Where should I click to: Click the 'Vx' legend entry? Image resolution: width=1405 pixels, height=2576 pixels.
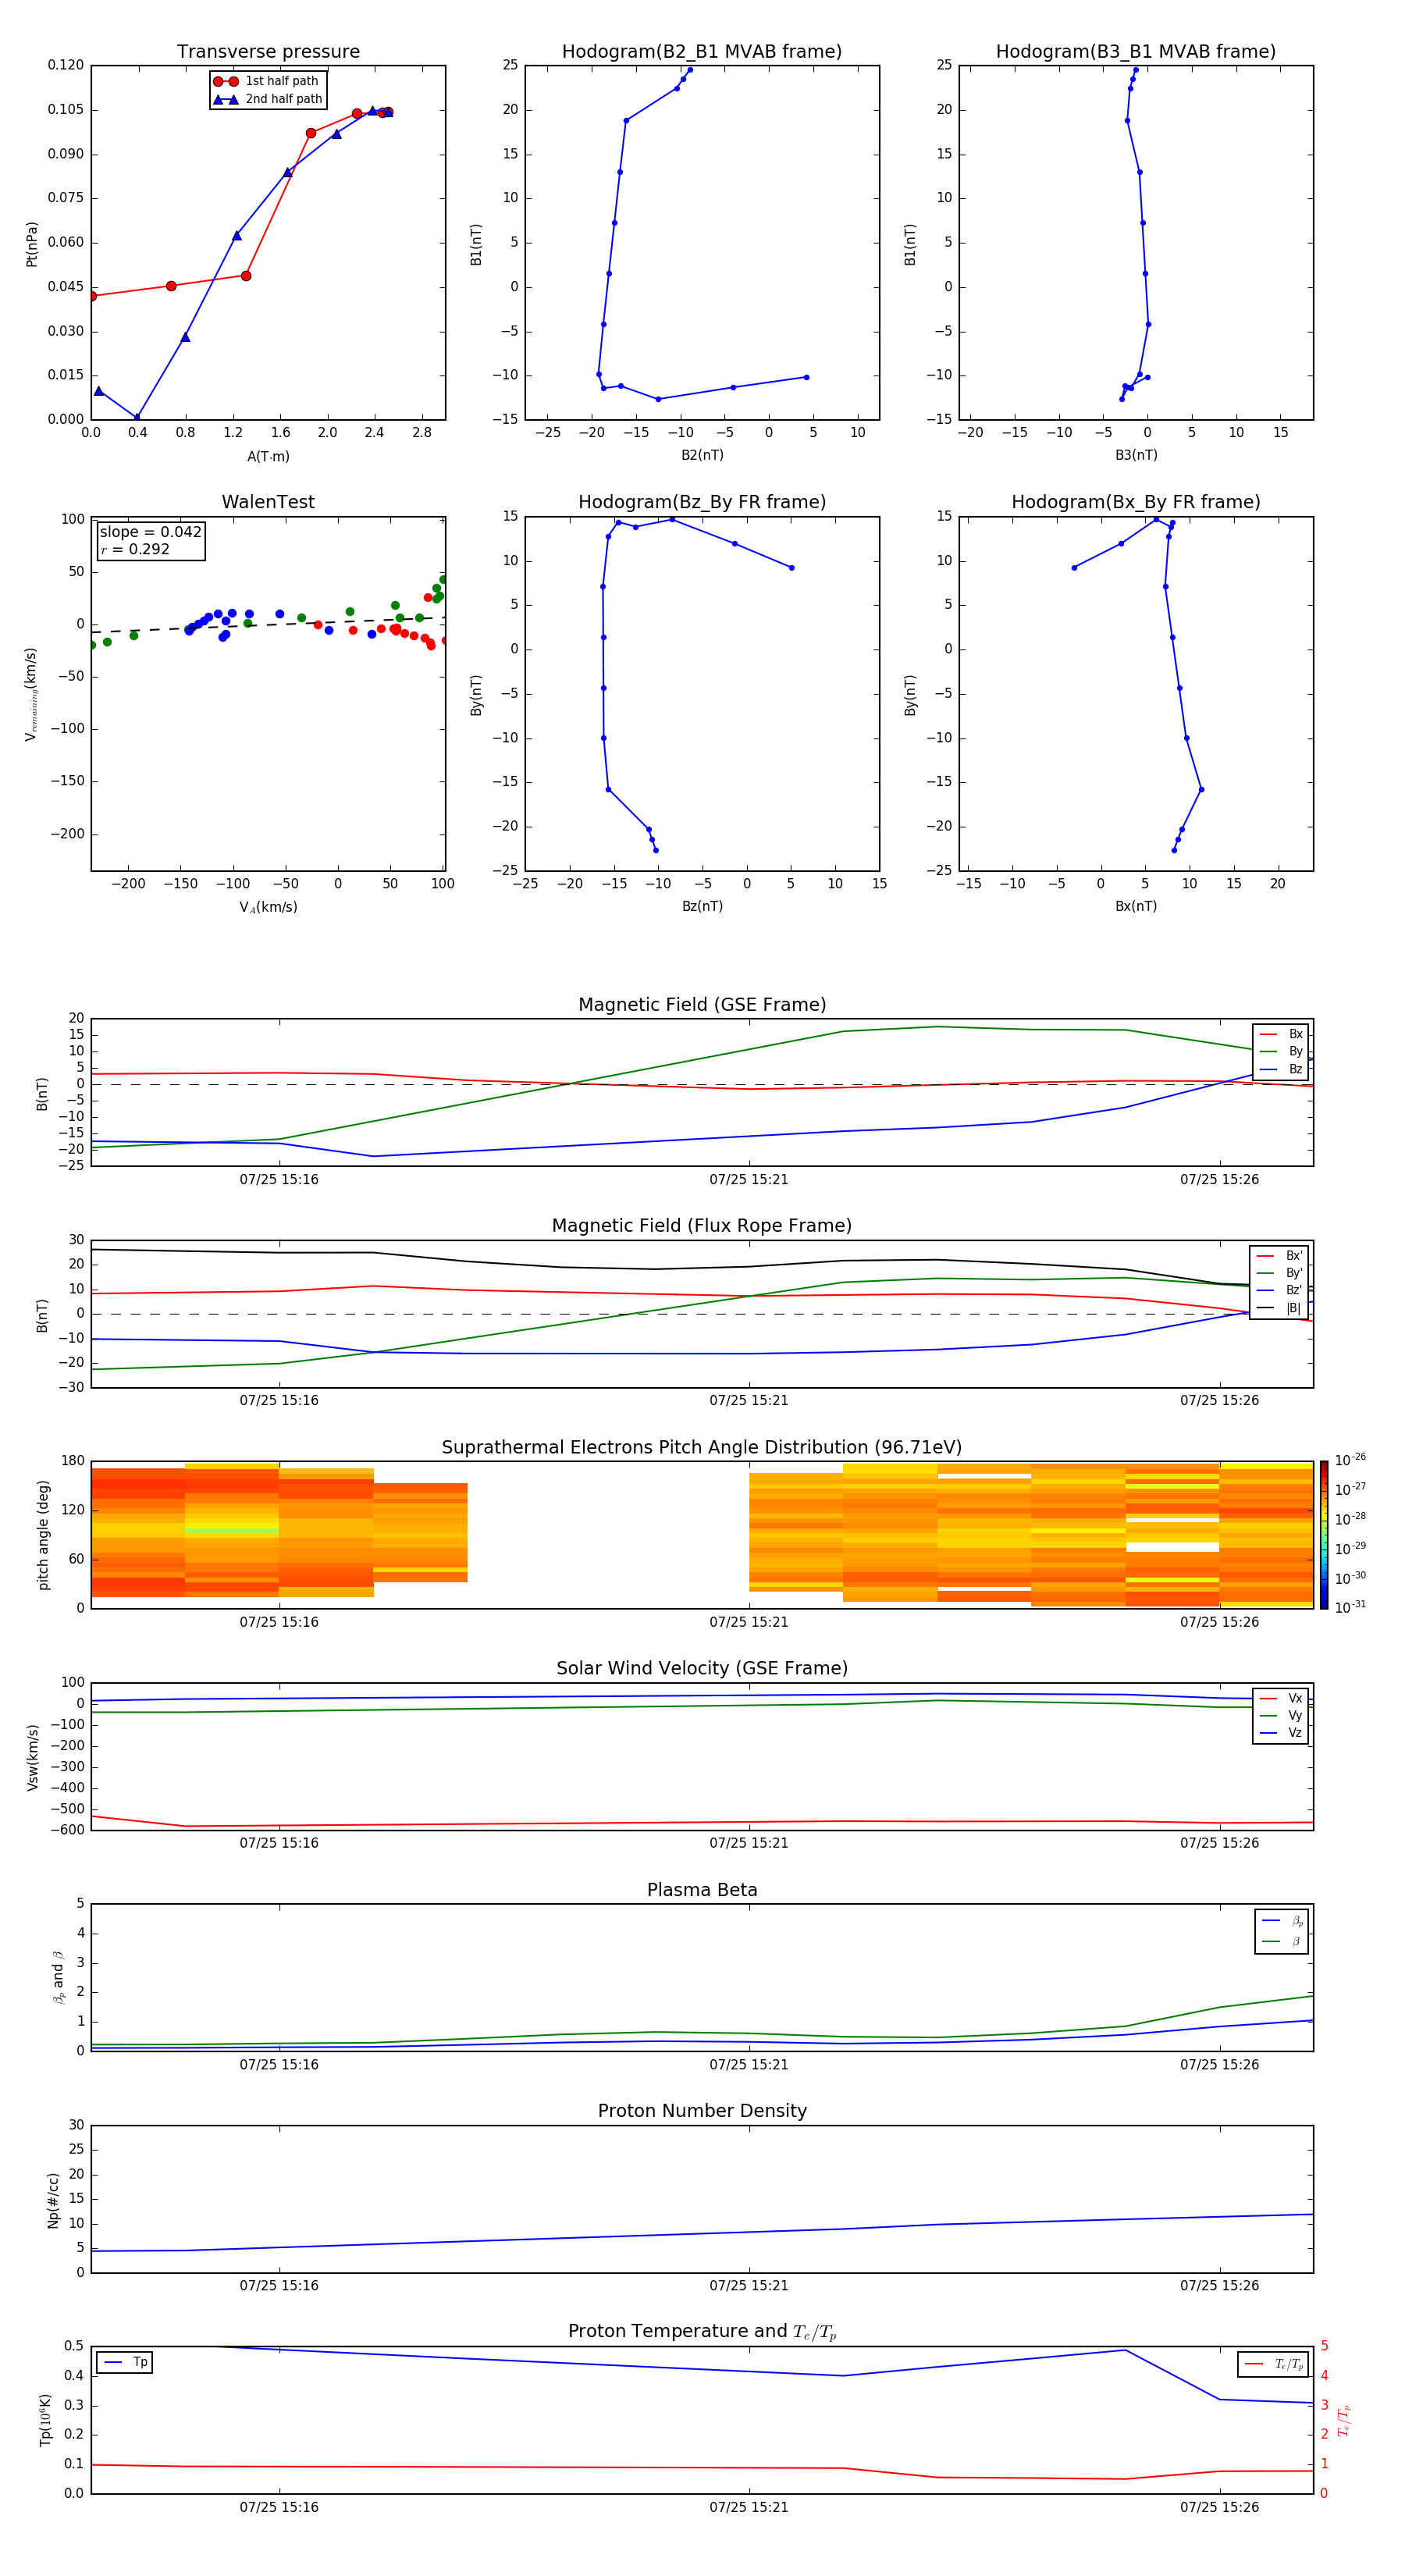(1281, 1698)
